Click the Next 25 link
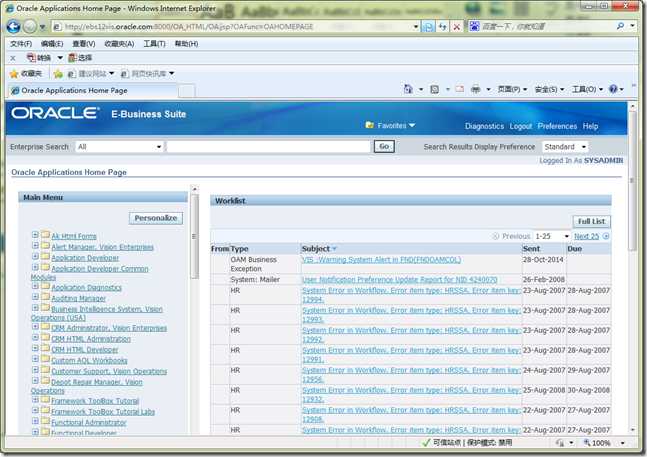The width and height of the screenshot is (647, 457). click(586, 236)
